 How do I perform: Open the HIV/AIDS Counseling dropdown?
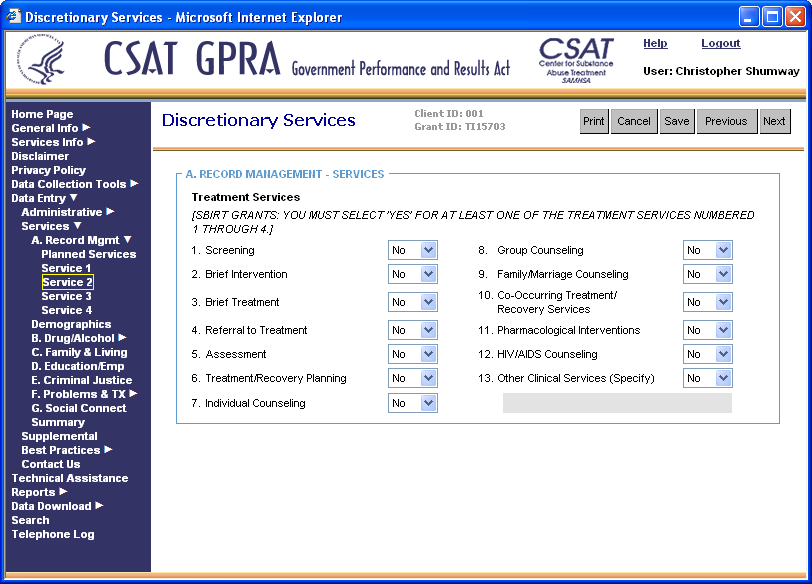[x=707, y=354]
